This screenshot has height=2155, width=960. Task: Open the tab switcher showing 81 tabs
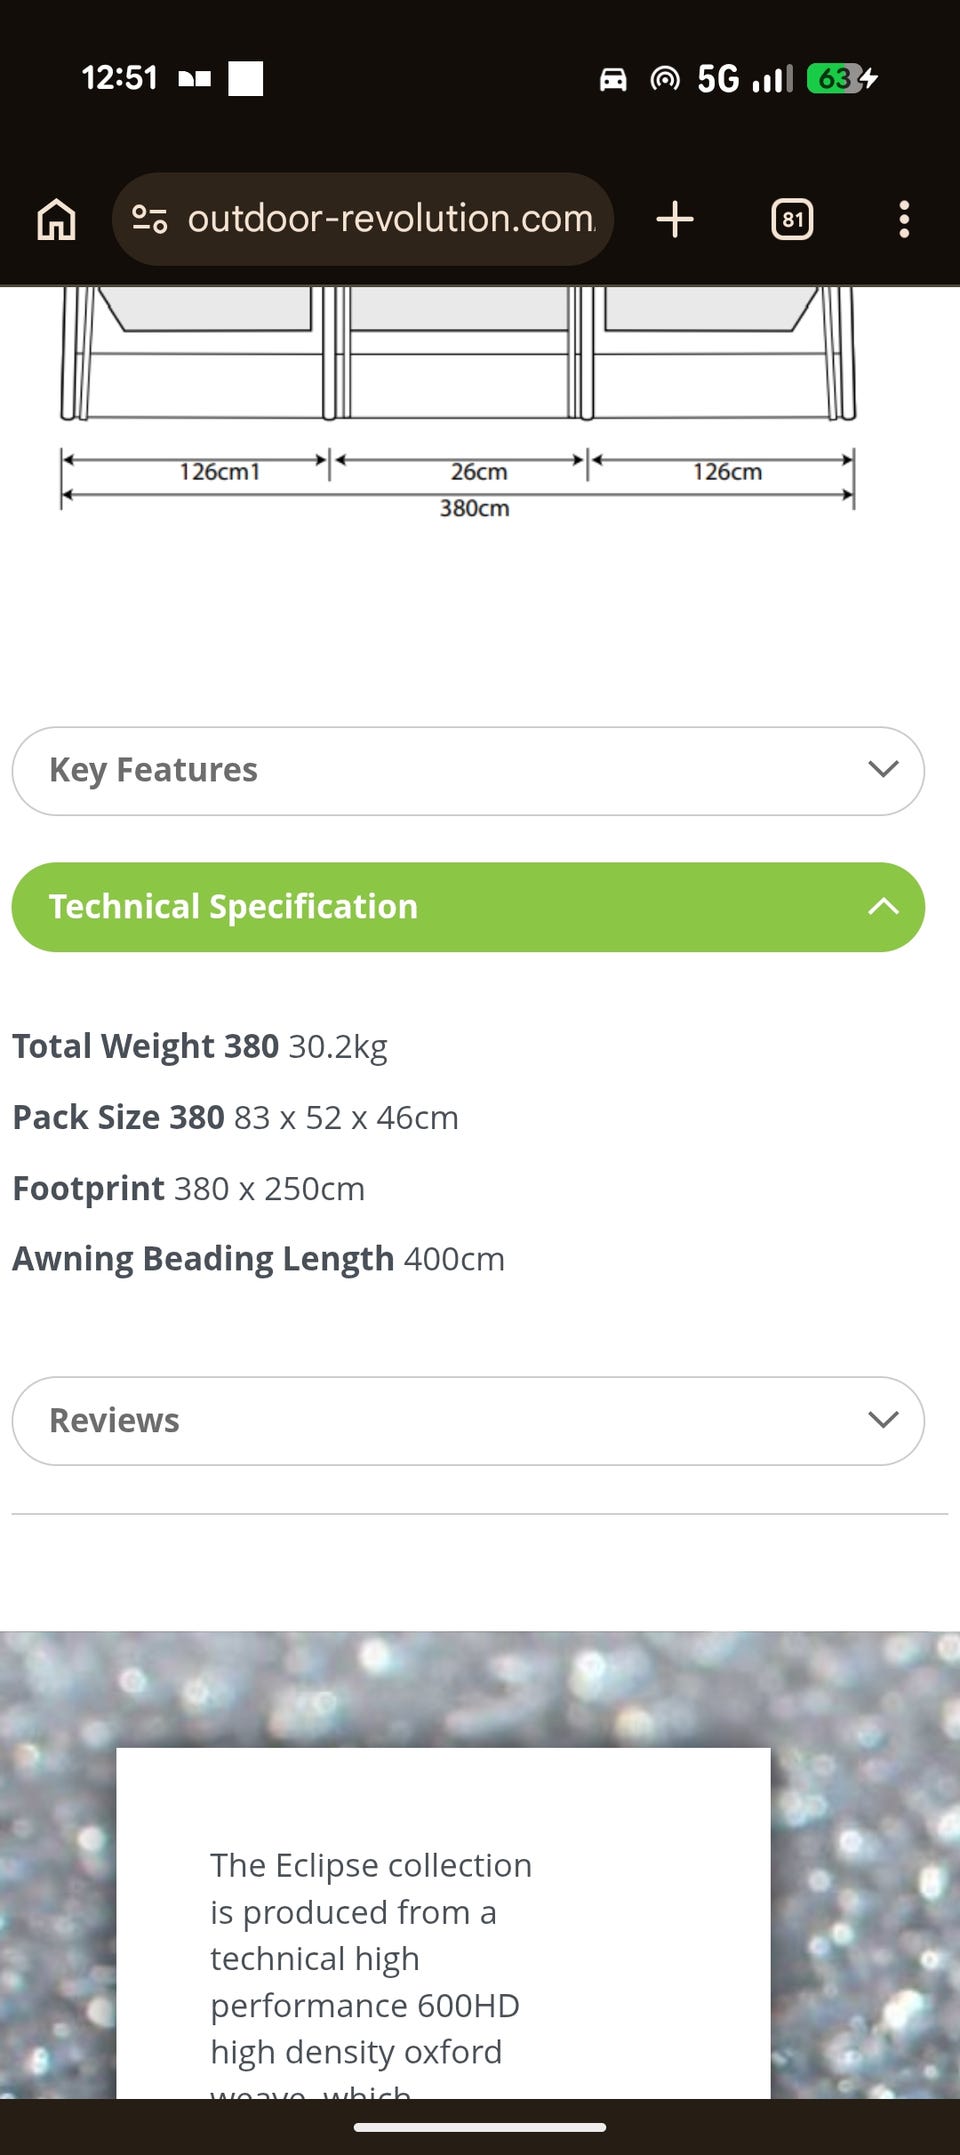click(792, 219)
